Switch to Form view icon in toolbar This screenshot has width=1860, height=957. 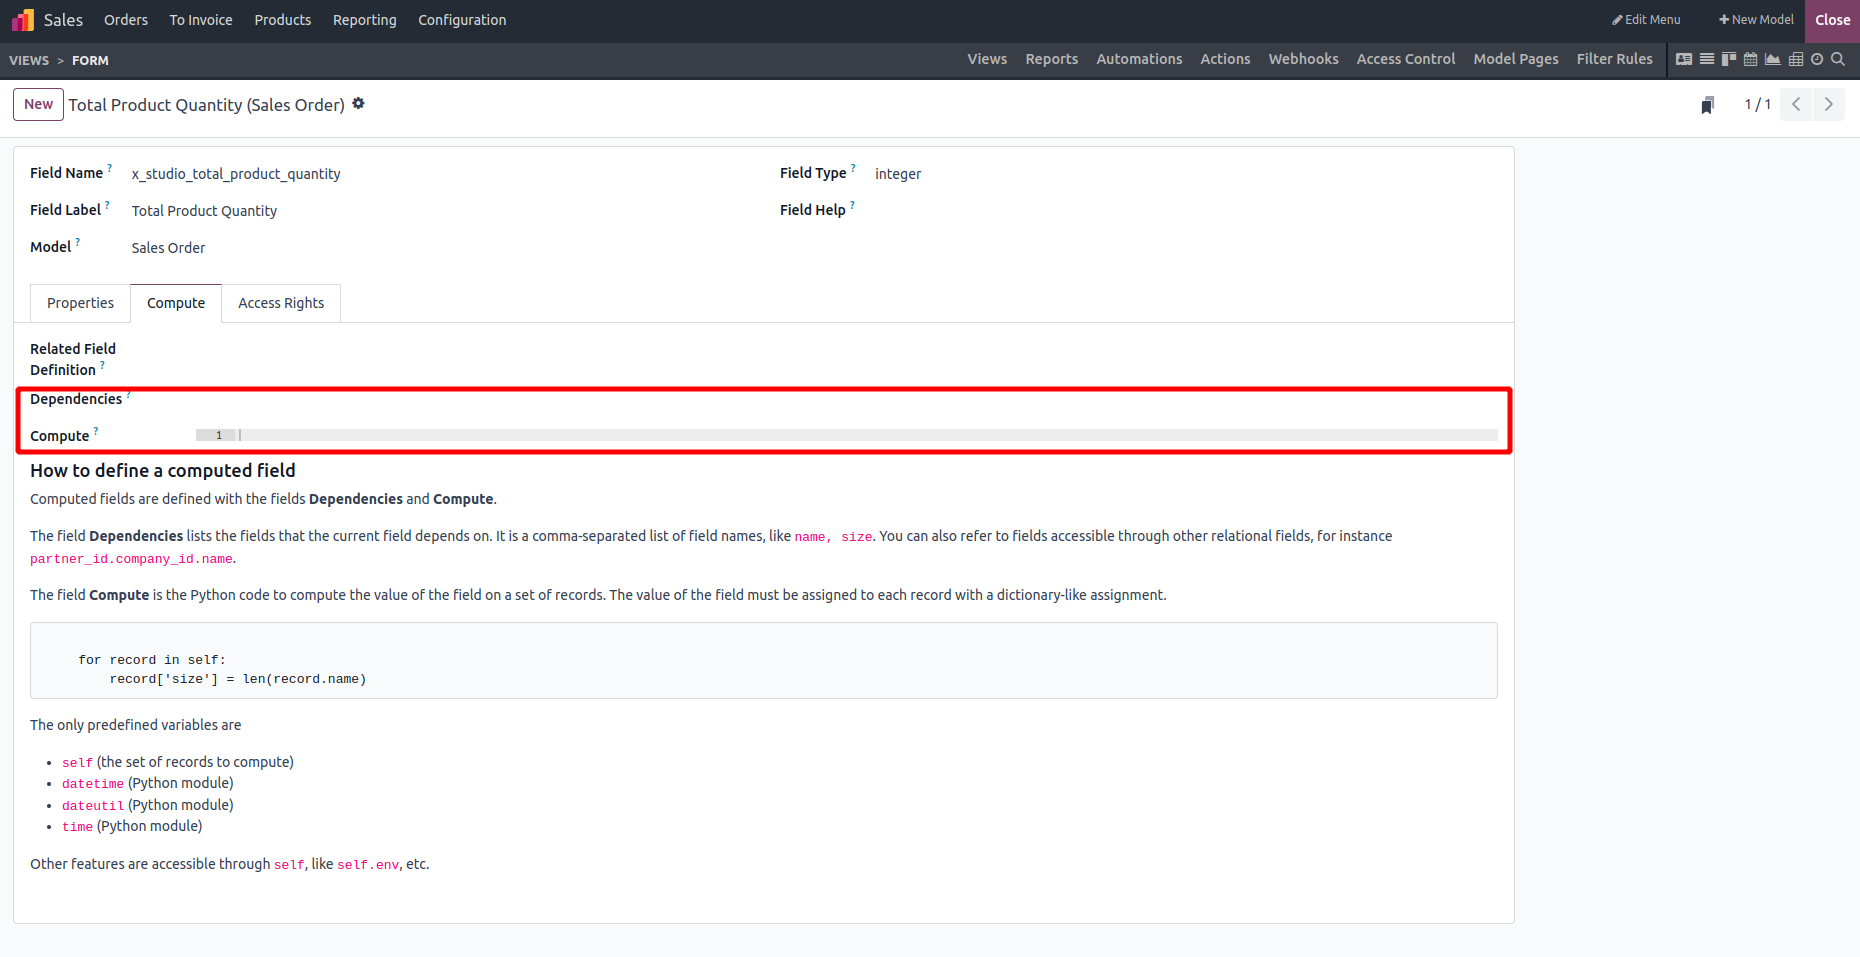(x=1684, y=59)
